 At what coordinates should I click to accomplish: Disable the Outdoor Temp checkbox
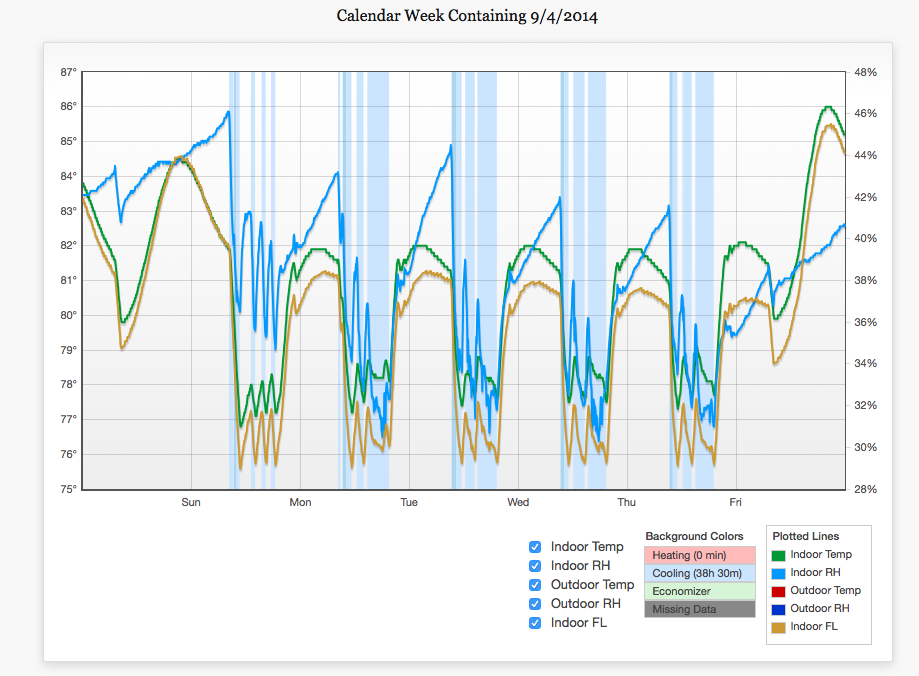click(534, 585)
